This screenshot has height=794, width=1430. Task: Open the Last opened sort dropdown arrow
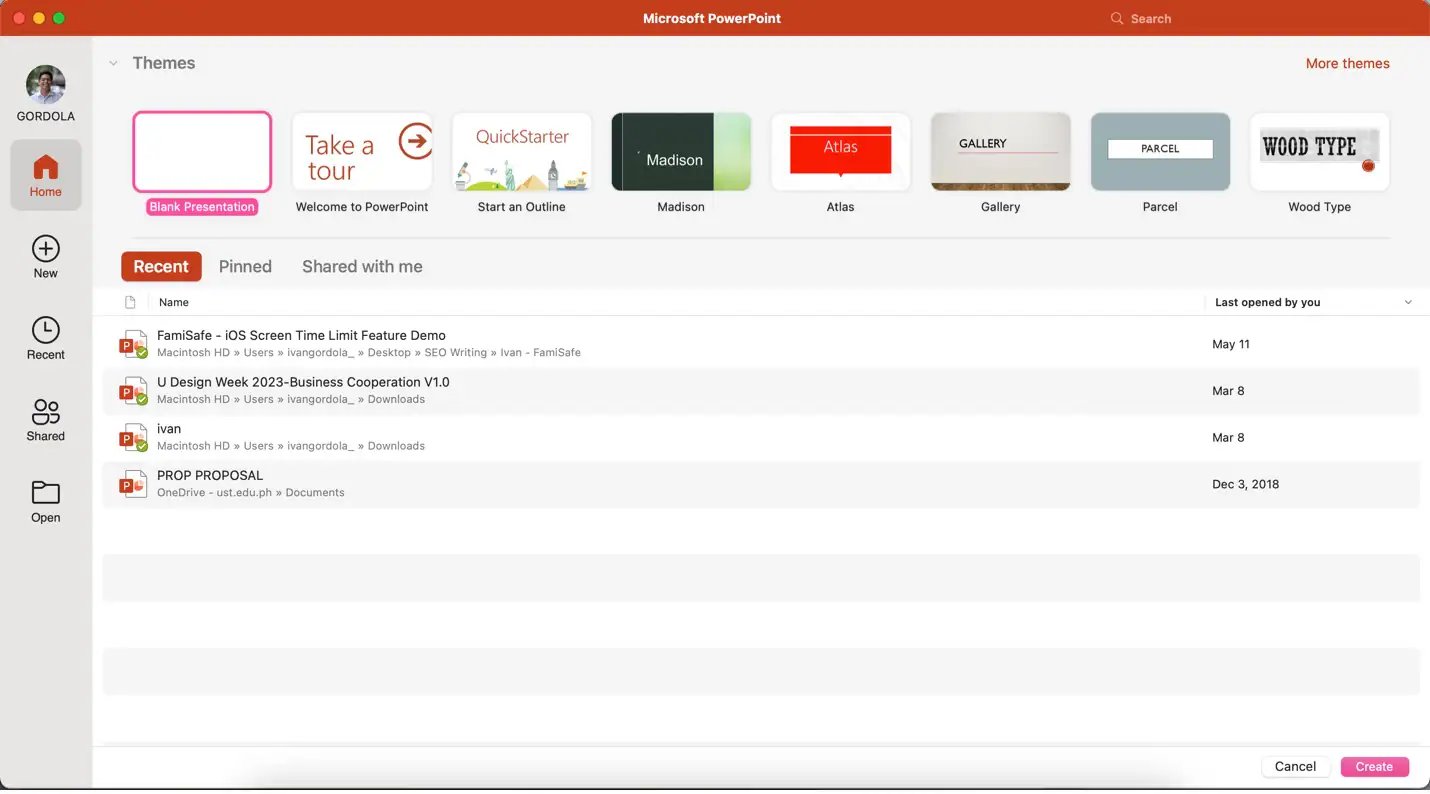point(1408,302)
